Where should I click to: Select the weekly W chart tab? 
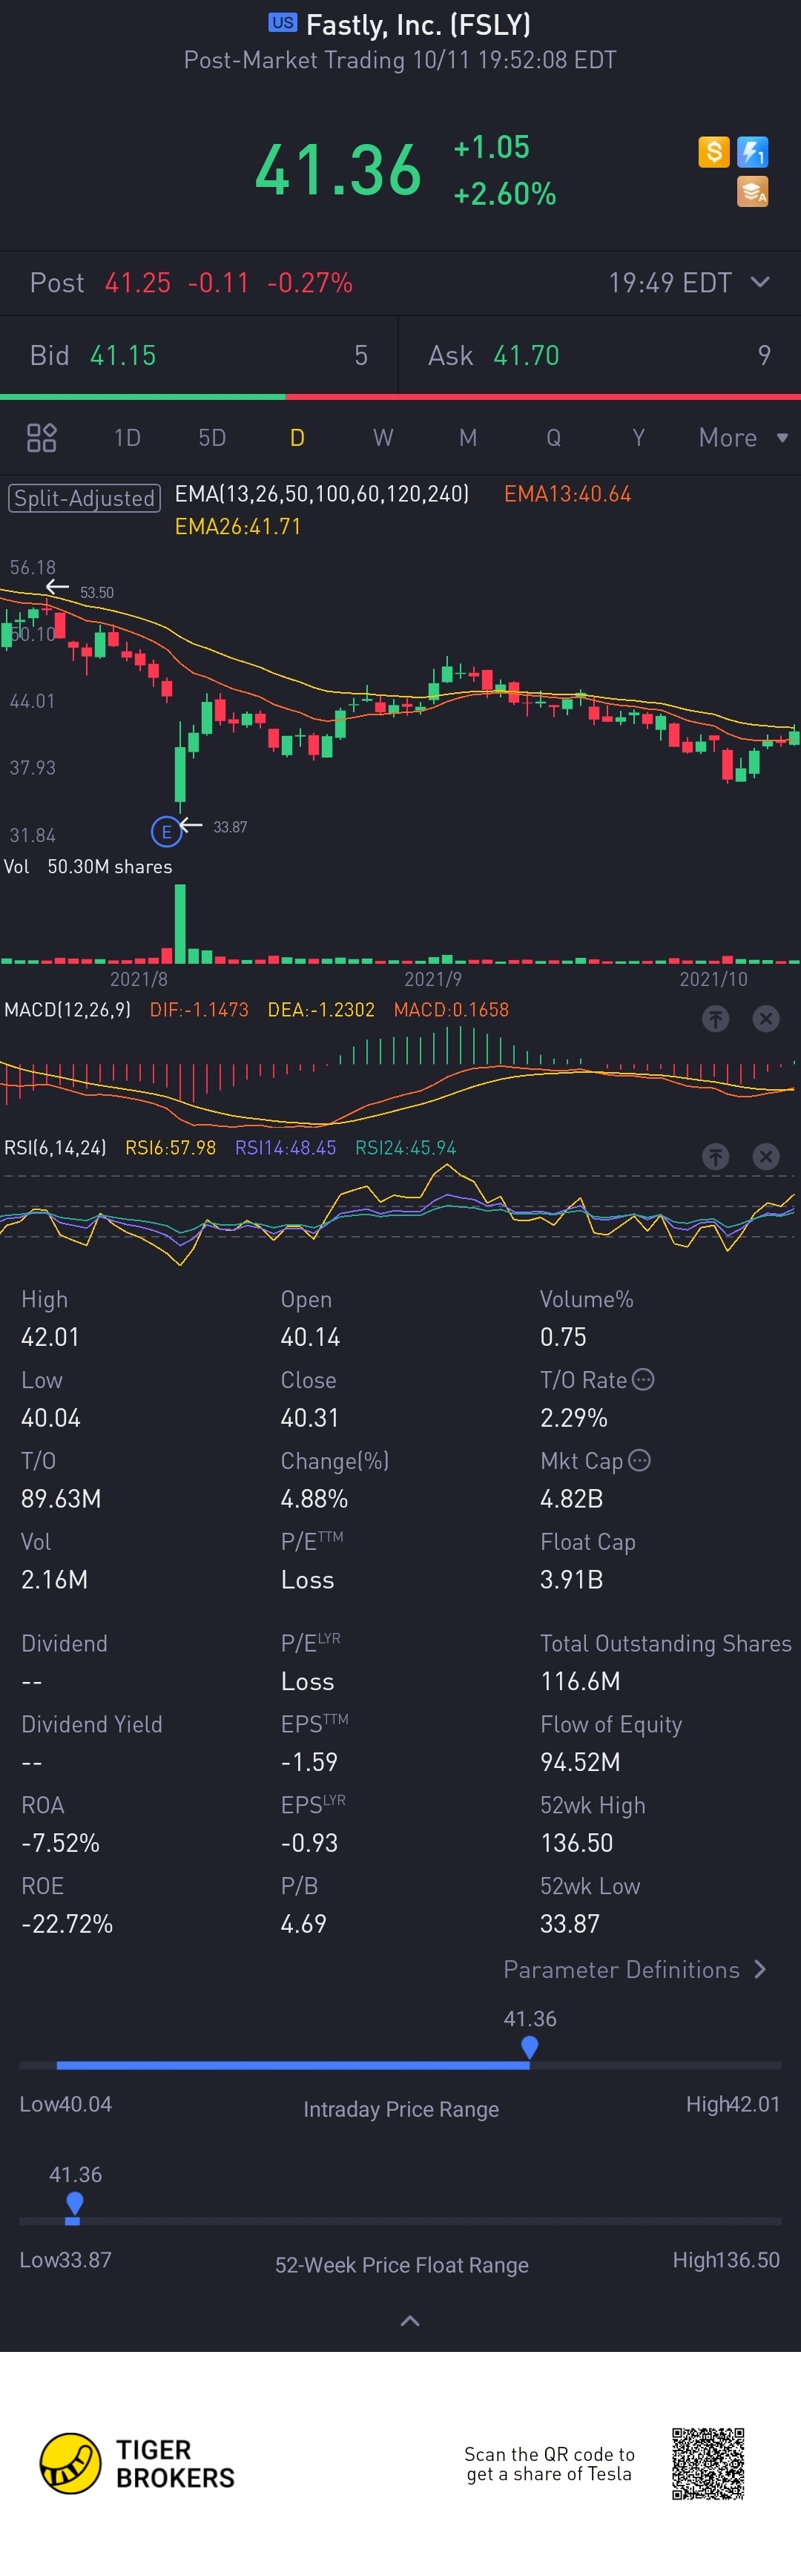click(x=383, y=438)
